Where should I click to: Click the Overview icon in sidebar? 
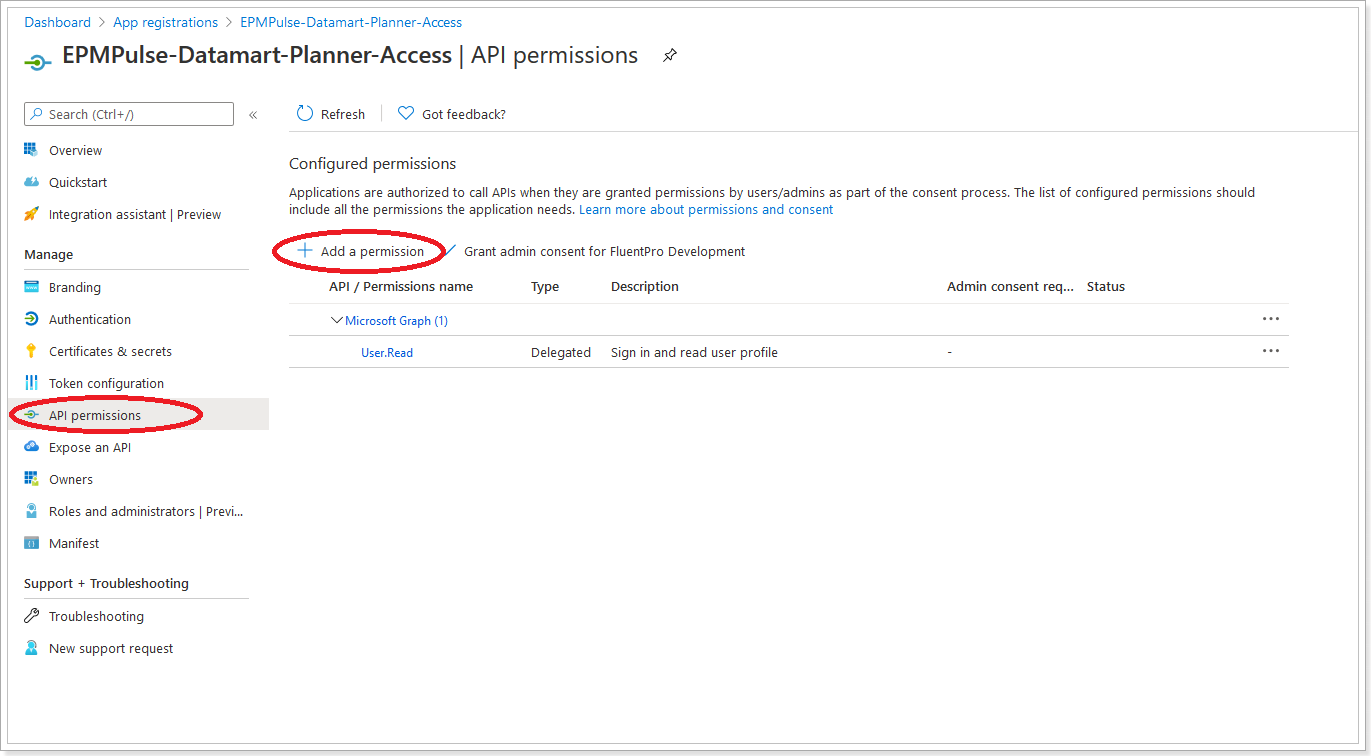coord(31,150)
